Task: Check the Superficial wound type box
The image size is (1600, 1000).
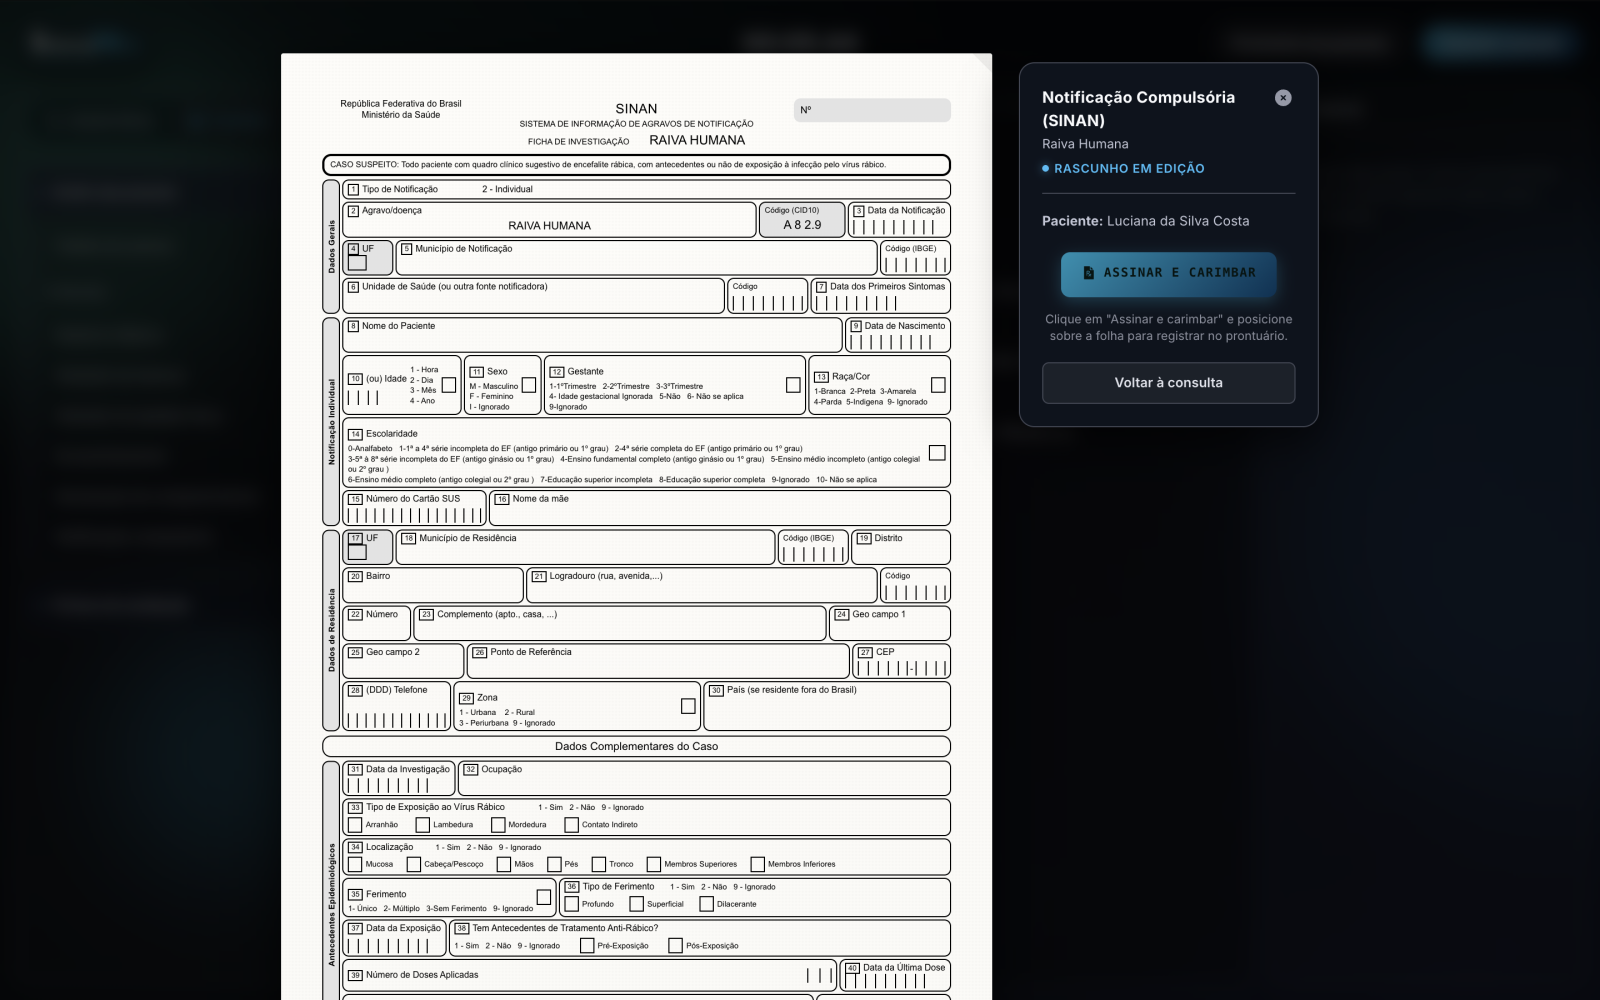Action: coord(636,904)
